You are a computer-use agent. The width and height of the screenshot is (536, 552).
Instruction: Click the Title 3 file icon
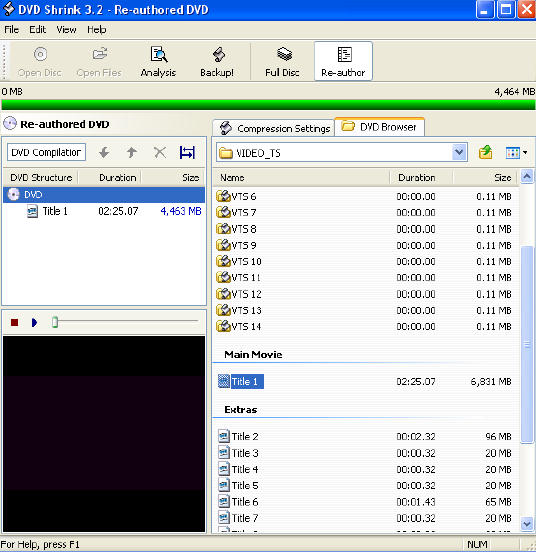tap(224, 453)
